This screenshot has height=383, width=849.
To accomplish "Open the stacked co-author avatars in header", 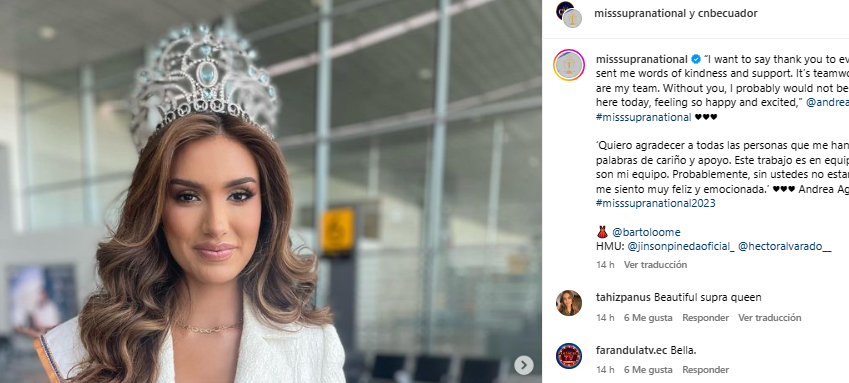I will pos(569,14).
